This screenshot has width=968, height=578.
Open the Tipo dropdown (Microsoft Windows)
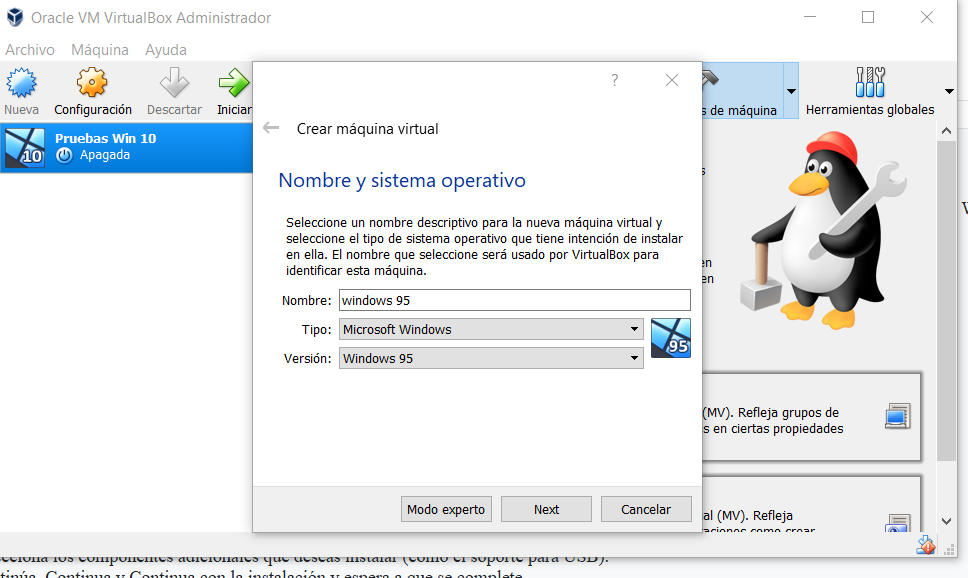[x=491, y=329]
